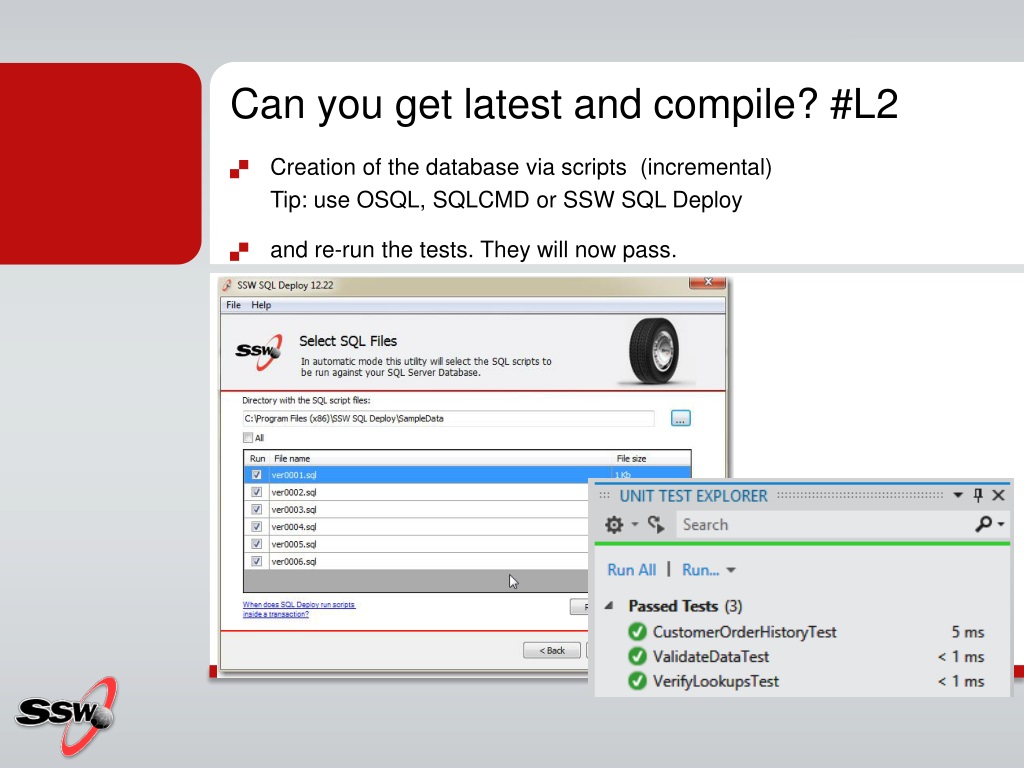Click the SSW logo in the wizard header
This screenshot has height=768, width=1024.
[259, 352]
